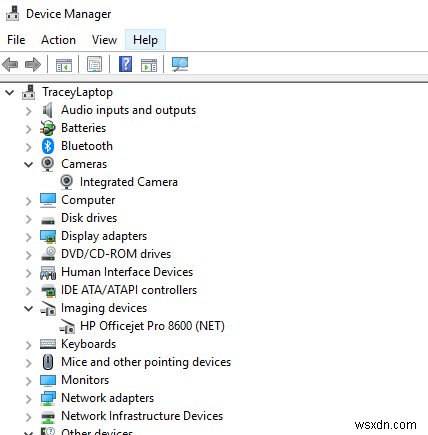428x435 pixels.
Task: Open the Action menu
Action: [x=58, y=40]
